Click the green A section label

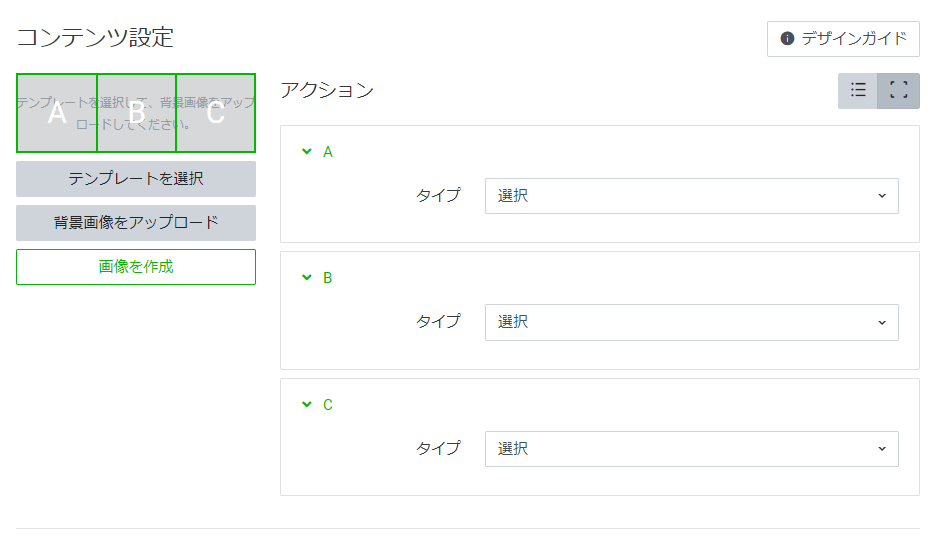[328, 152]
